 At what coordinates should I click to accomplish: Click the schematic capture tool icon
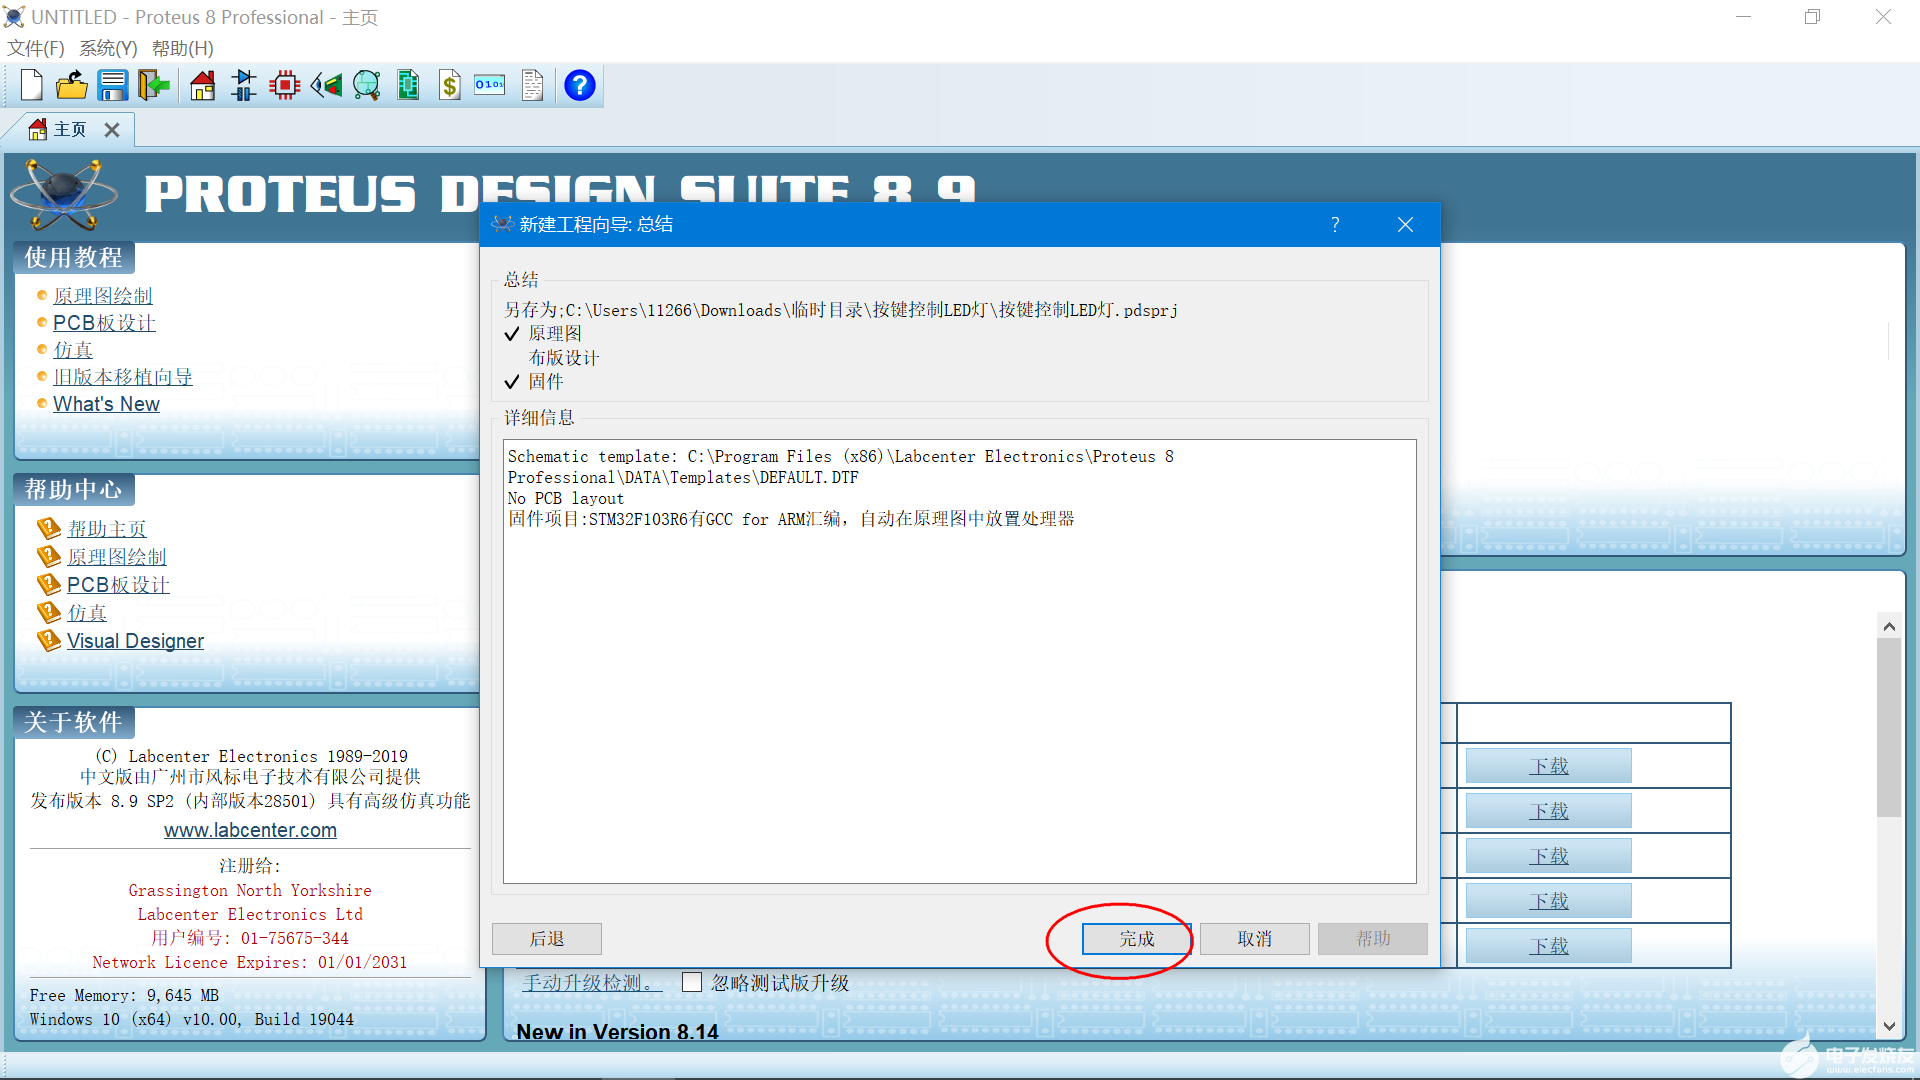tap(245, 86)
